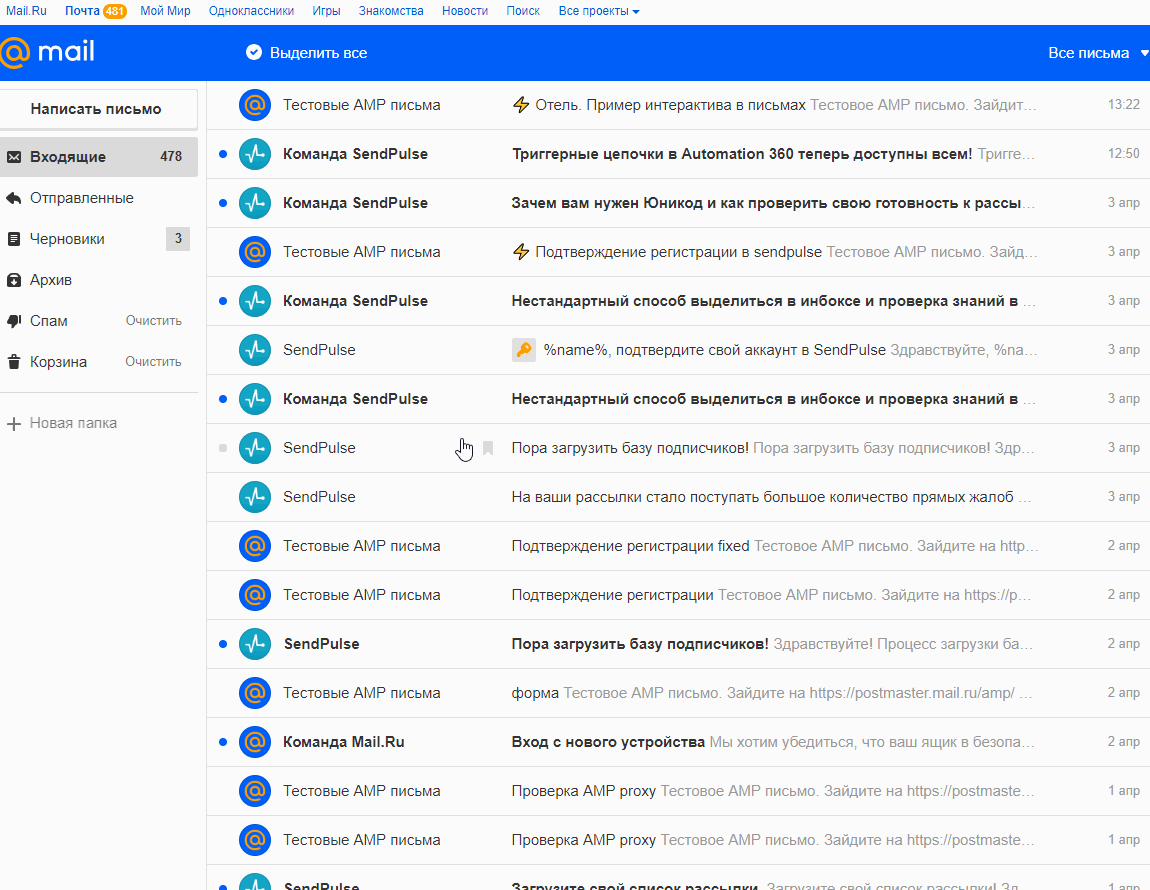The image size is (1150, 890).
Task: Open email Подтверждение регистрации fixed
Action: point(678,546)
